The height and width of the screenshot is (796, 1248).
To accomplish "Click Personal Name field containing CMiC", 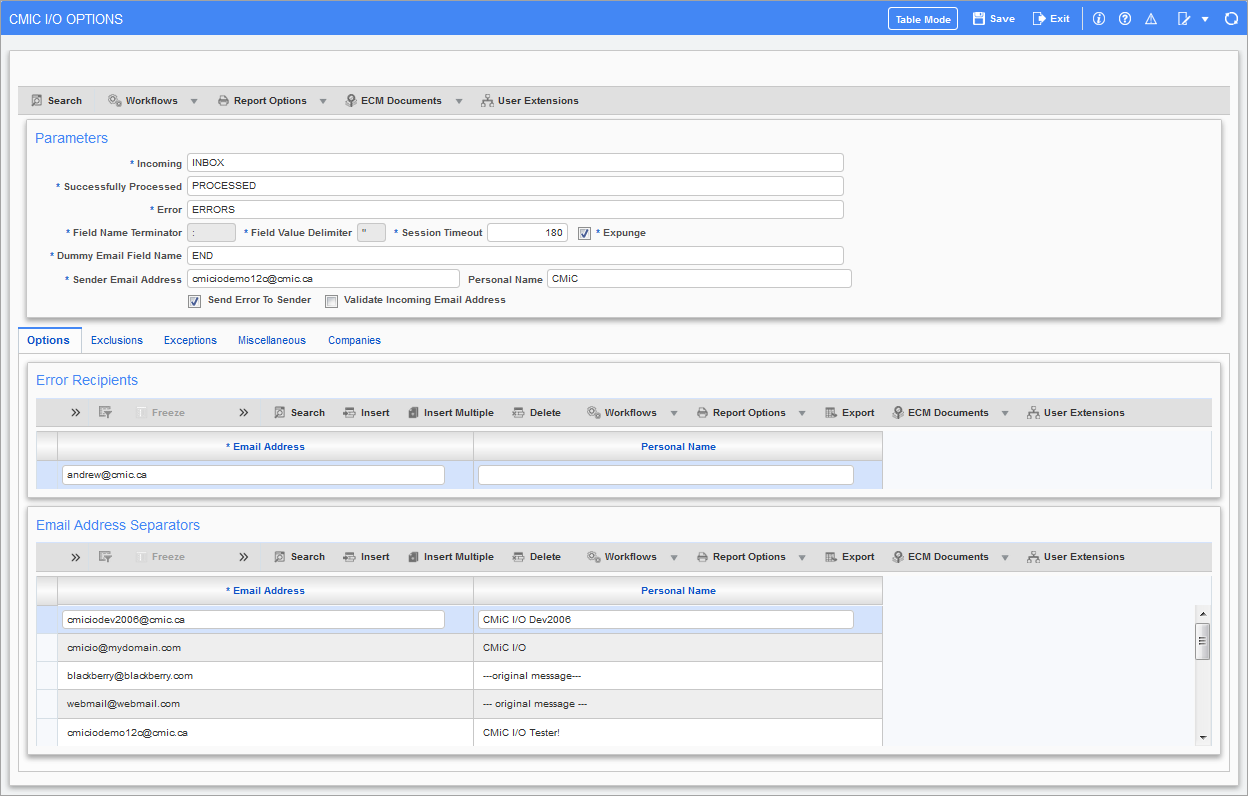I will click(x=699, y=279).
